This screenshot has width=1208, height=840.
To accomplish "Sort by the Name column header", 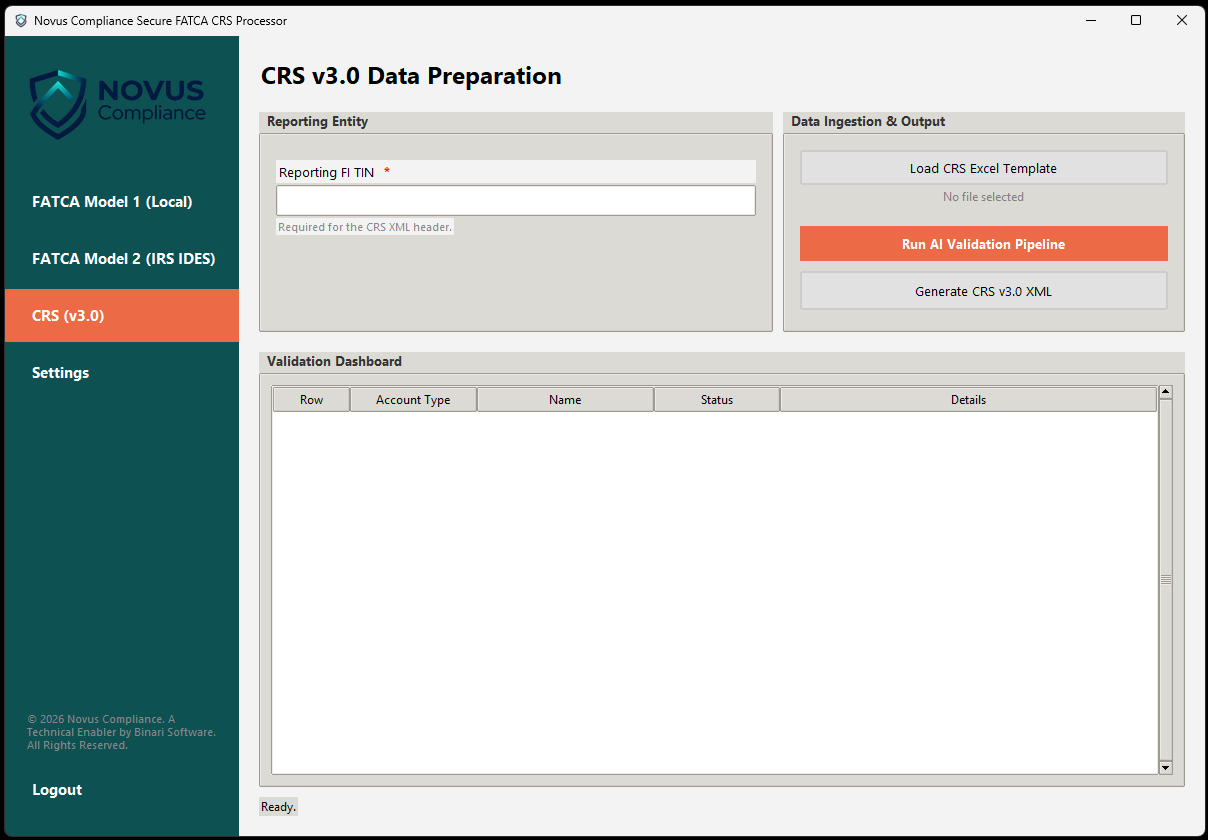I will tap(565, 400).
